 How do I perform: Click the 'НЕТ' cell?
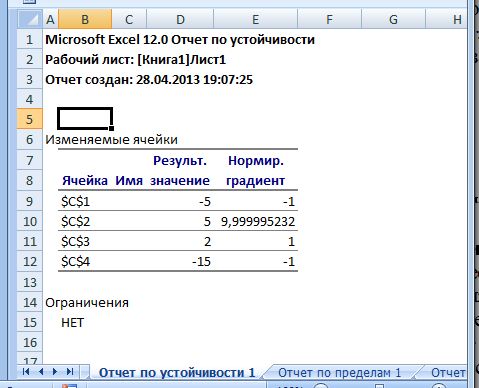click(73, 323)
